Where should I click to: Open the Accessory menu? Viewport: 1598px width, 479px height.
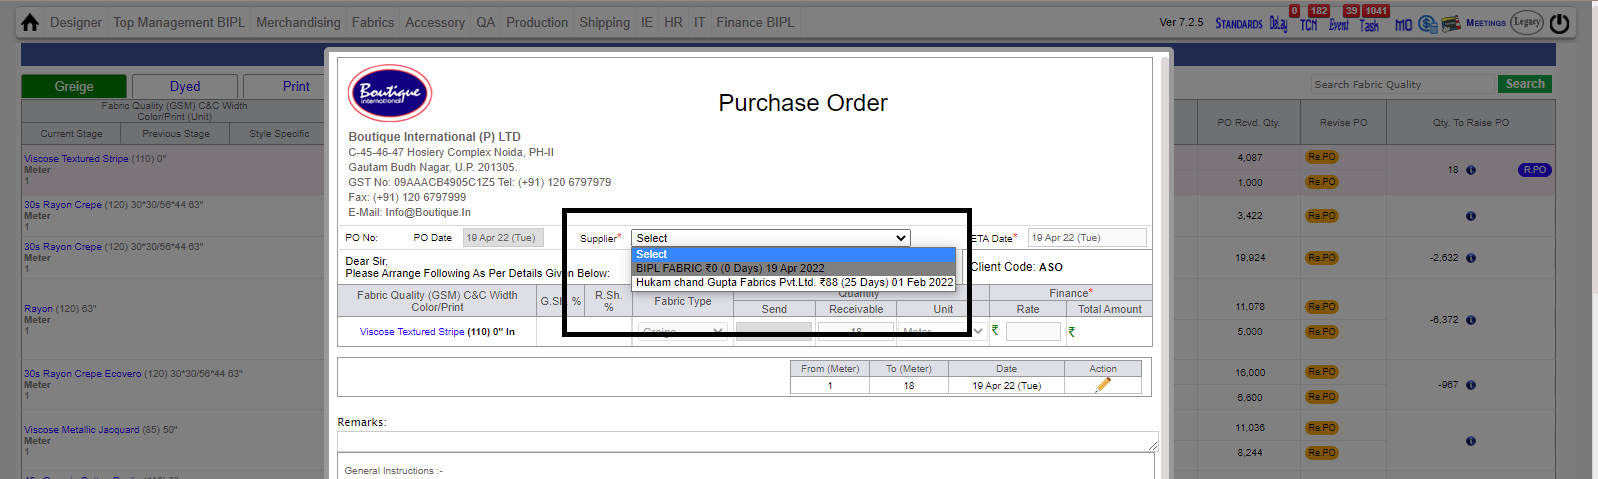click(x=435, y=22)
